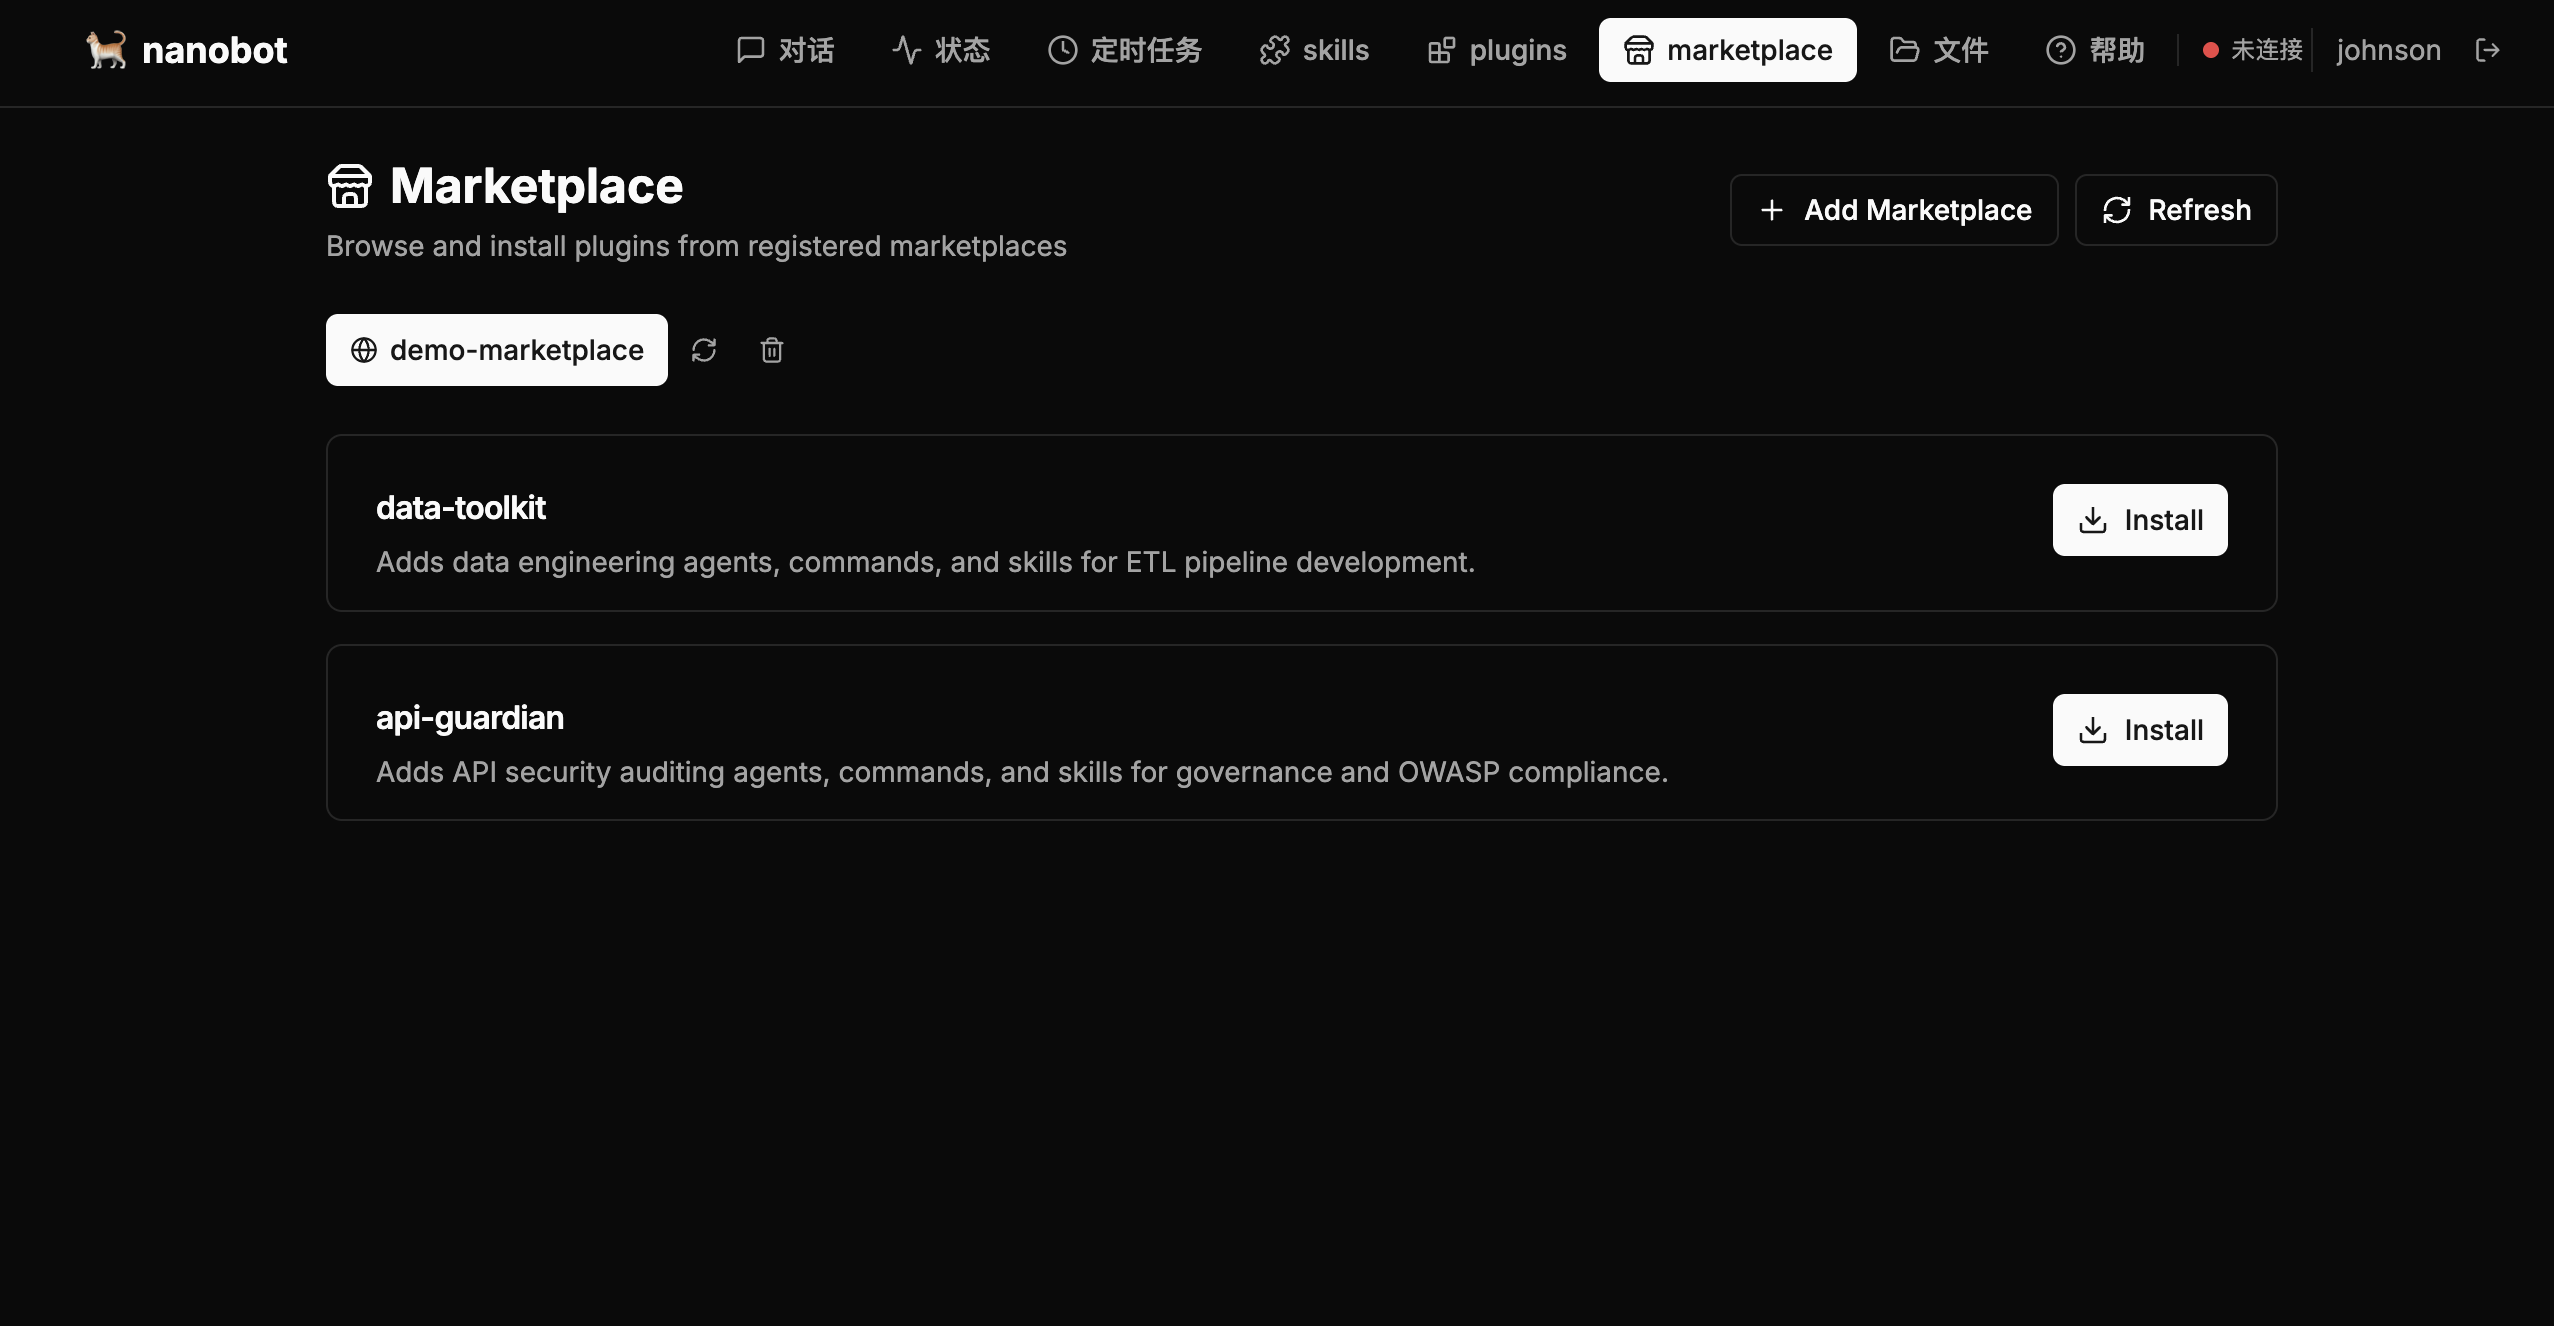Click the johnson username
The width and height of the screenshot is (2554, 1326).
tap(2388, 50)
